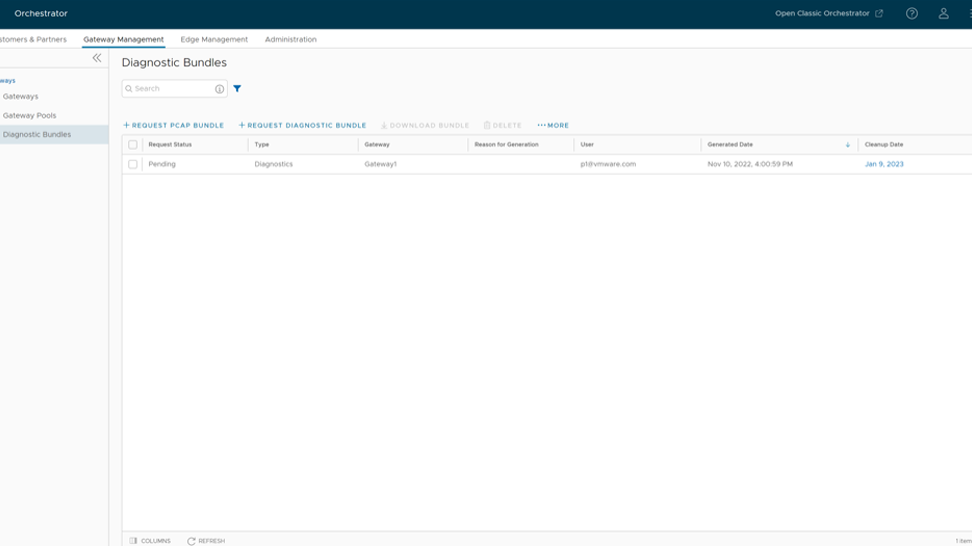972x546 pixels.
Task: Refresh the diagnostic bundles table
Action: [x=206, y=541]
